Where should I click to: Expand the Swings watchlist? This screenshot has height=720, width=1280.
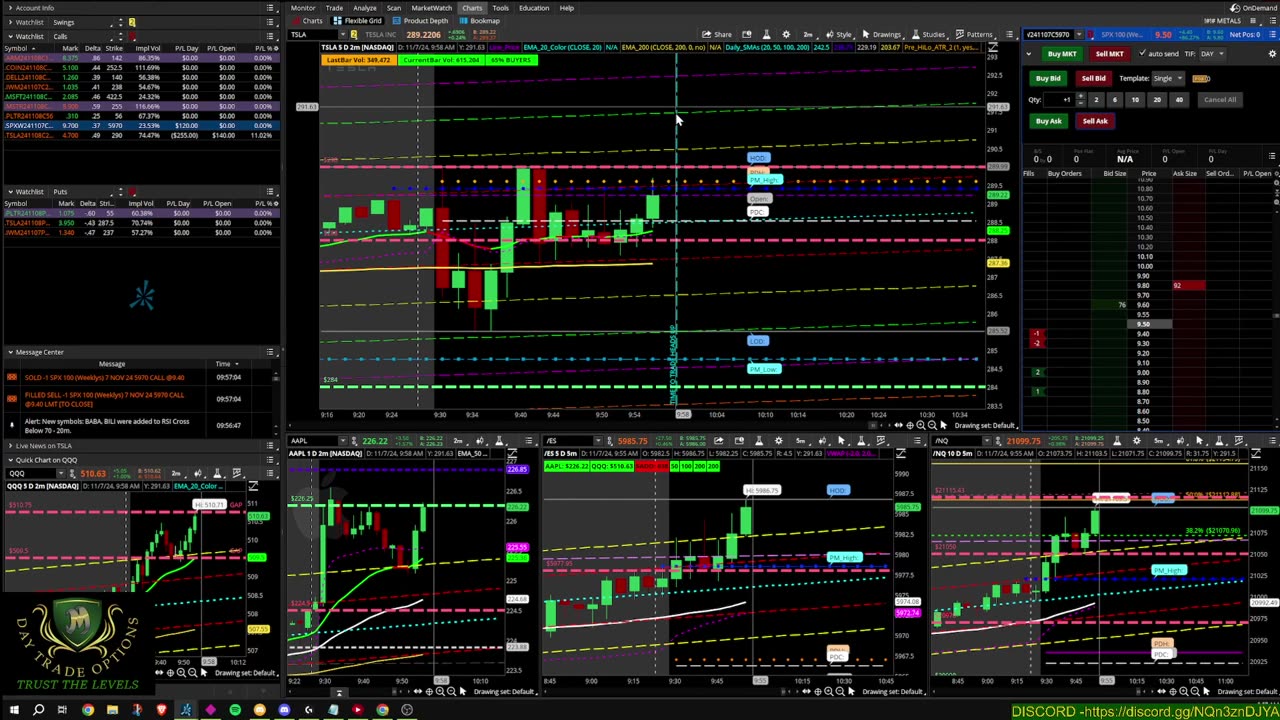[x=9, y=22]
